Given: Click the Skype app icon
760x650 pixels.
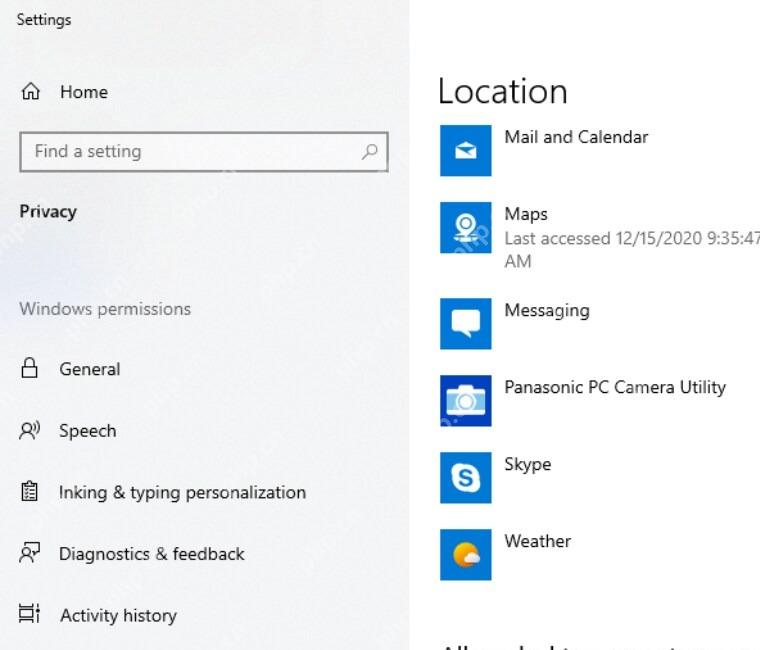Looking at the screenshot, I should [x=465, y=477].
